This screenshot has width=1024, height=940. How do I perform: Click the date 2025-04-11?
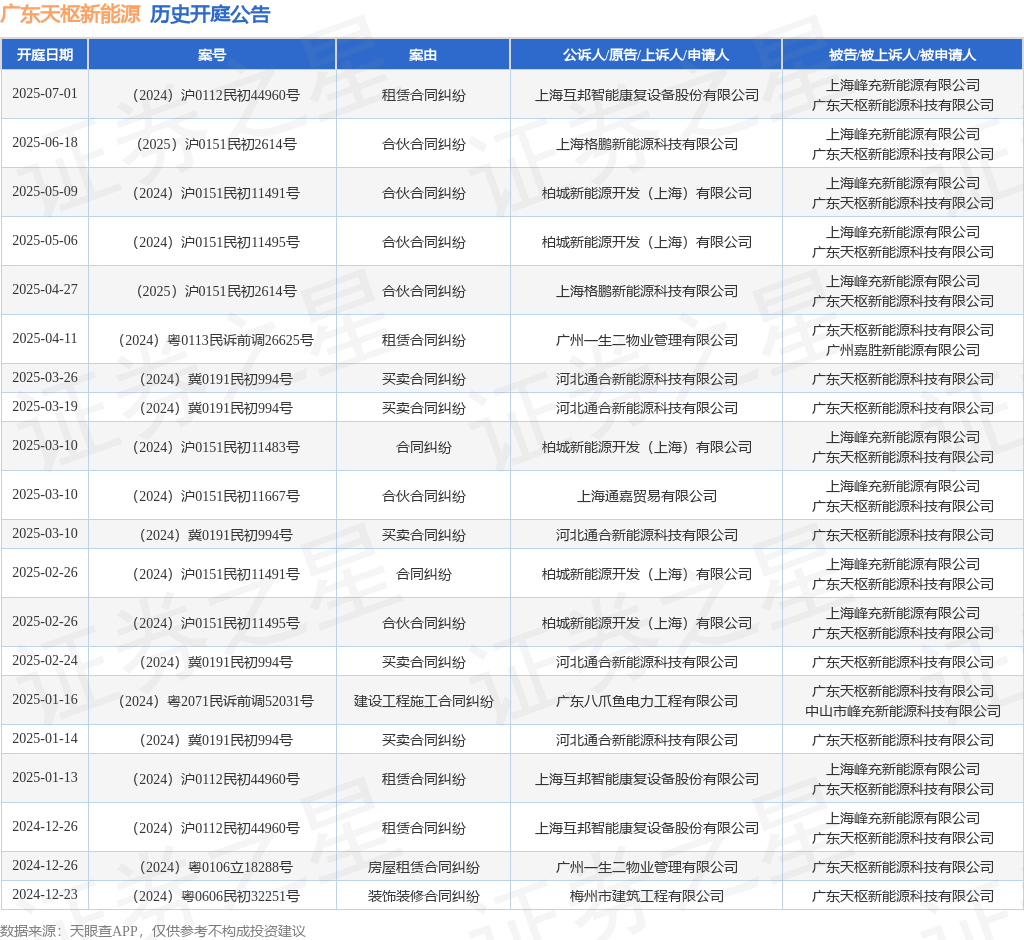[44, 338]
